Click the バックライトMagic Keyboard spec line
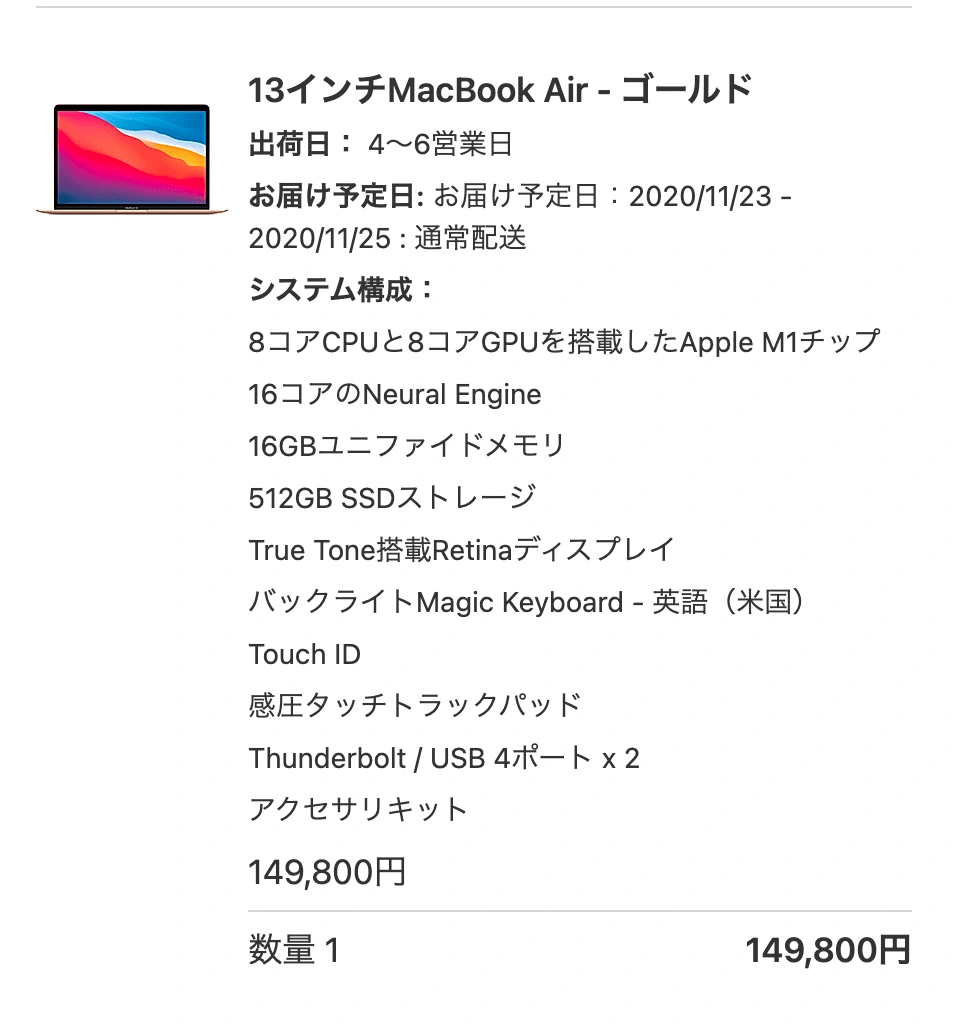 pyautogui.click(x=528, y=601)
